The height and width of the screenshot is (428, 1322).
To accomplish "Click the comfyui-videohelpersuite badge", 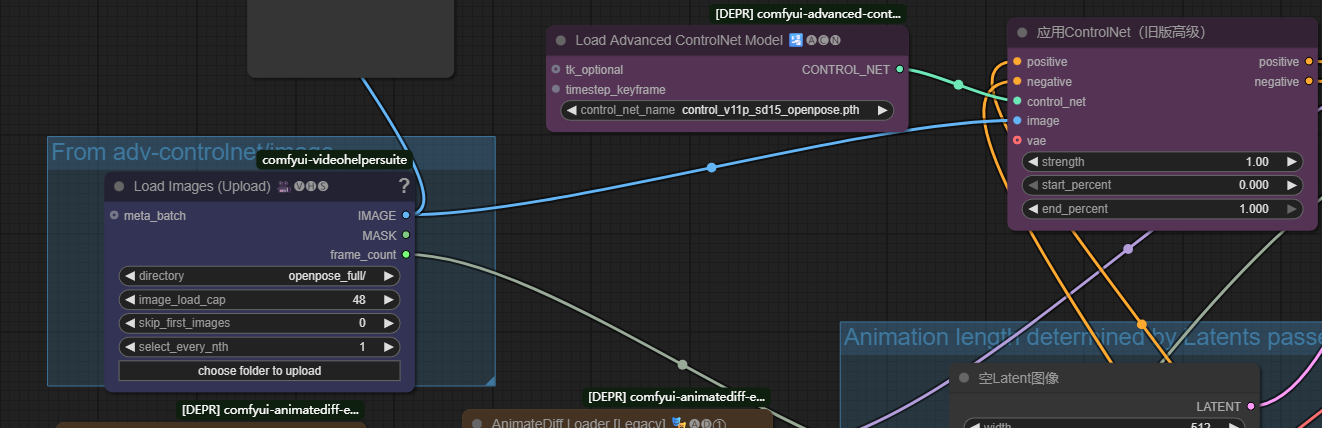I will point(335,160).
